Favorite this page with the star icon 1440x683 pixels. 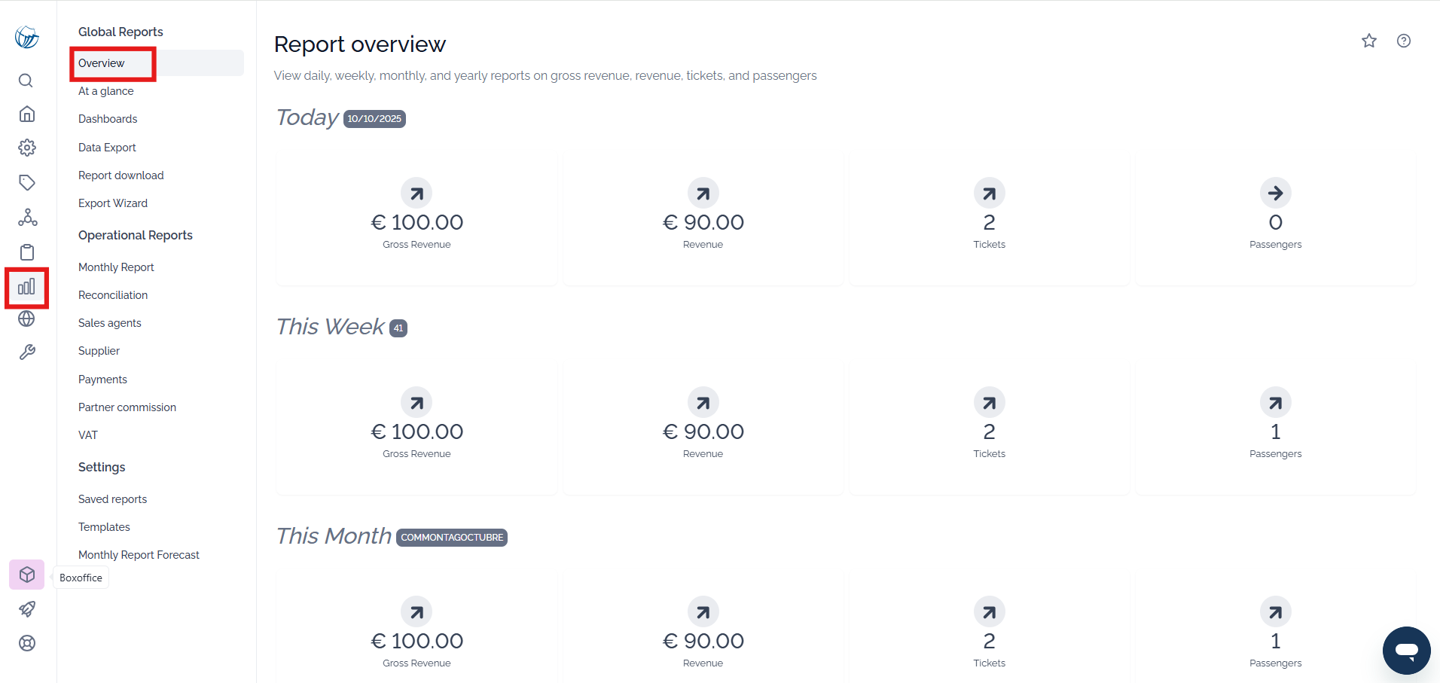[x=1369, y=41]
